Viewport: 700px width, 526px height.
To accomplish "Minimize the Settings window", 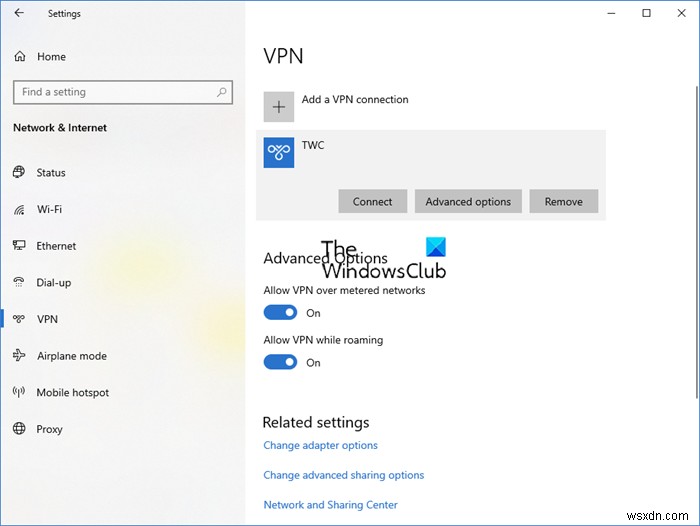I will point(611,13).
